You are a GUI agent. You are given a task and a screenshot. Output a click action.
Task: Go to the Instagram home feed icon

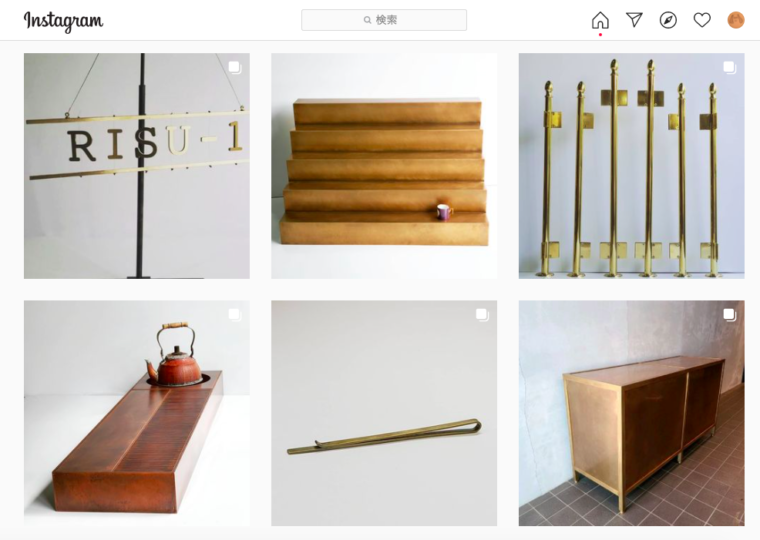[x=600, y=20]
